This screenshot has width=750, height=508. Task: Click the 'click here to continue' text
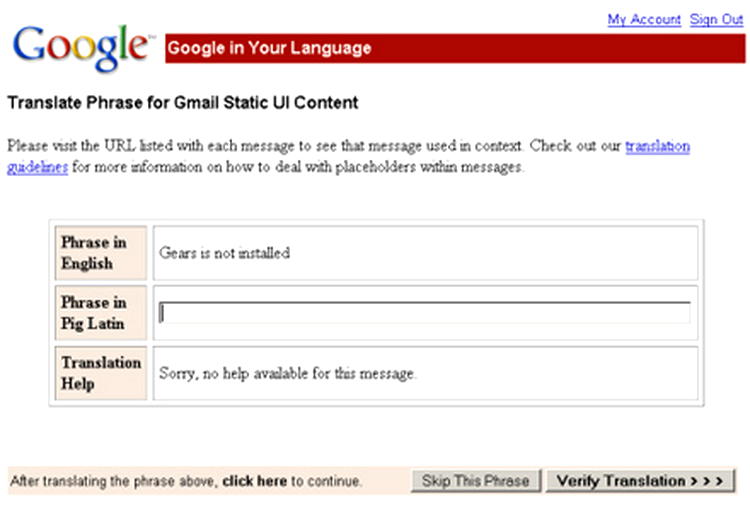point(291,481)
